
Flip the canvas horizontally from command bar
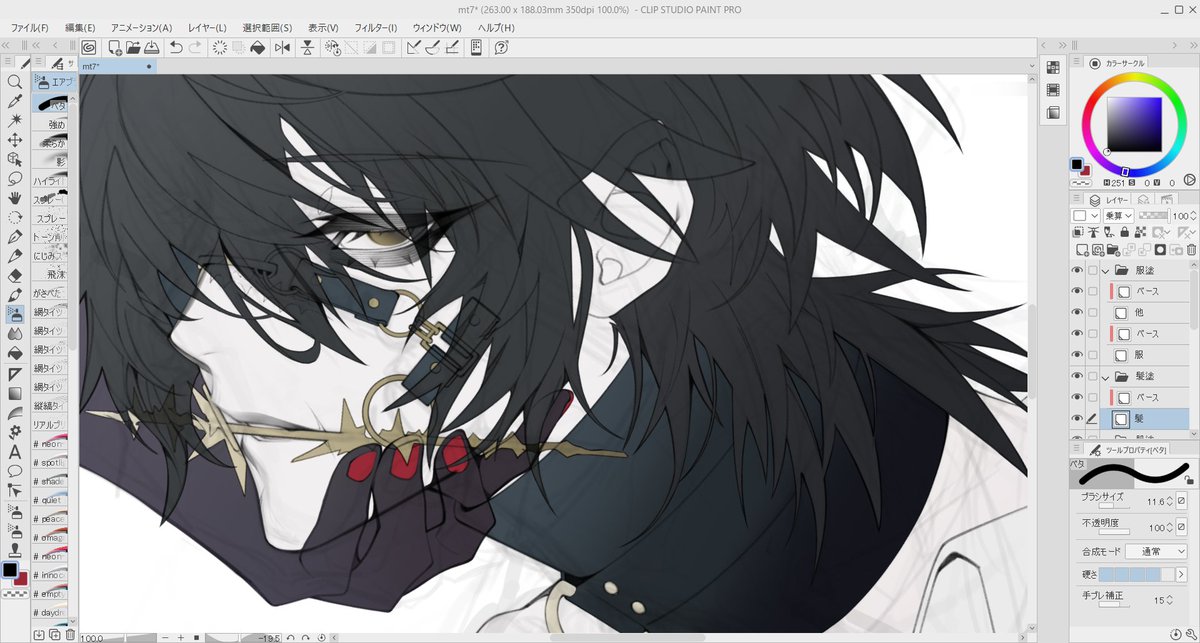[282, 47]
